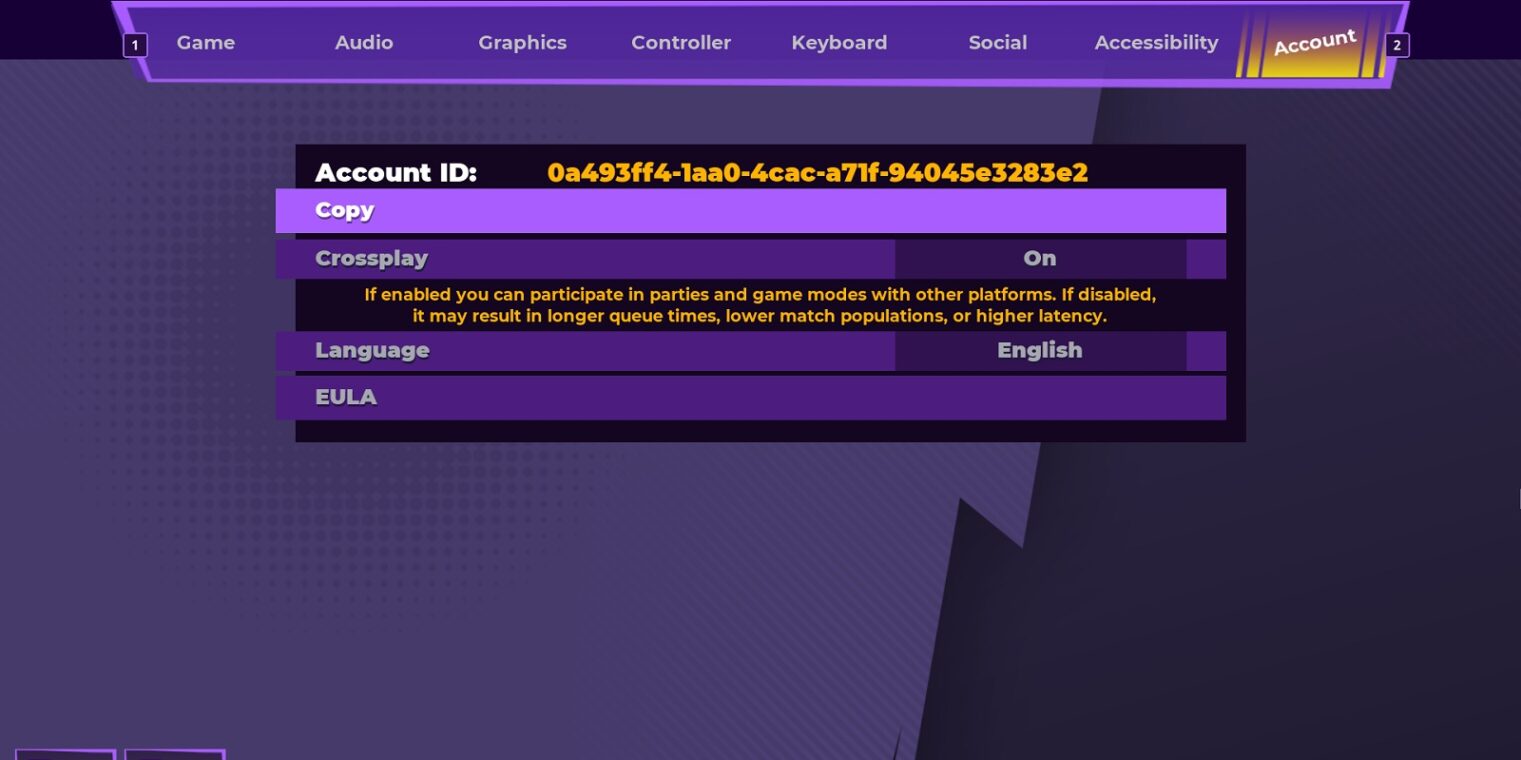This screenshot has height=760, width=1521.
Task: Open the Language selector showing English
Action: pyautogui.click(x=1040, y=351)
